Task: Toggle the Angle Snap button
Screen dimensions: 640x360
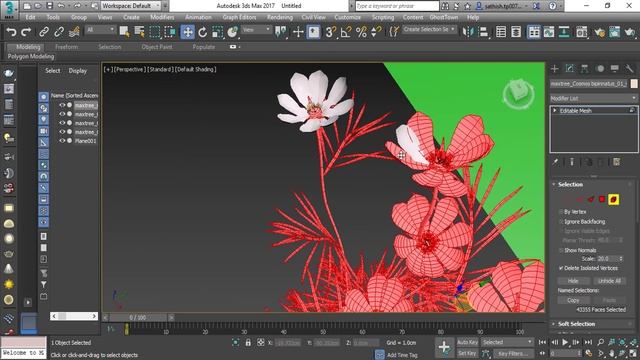Action: click(346, 32)
